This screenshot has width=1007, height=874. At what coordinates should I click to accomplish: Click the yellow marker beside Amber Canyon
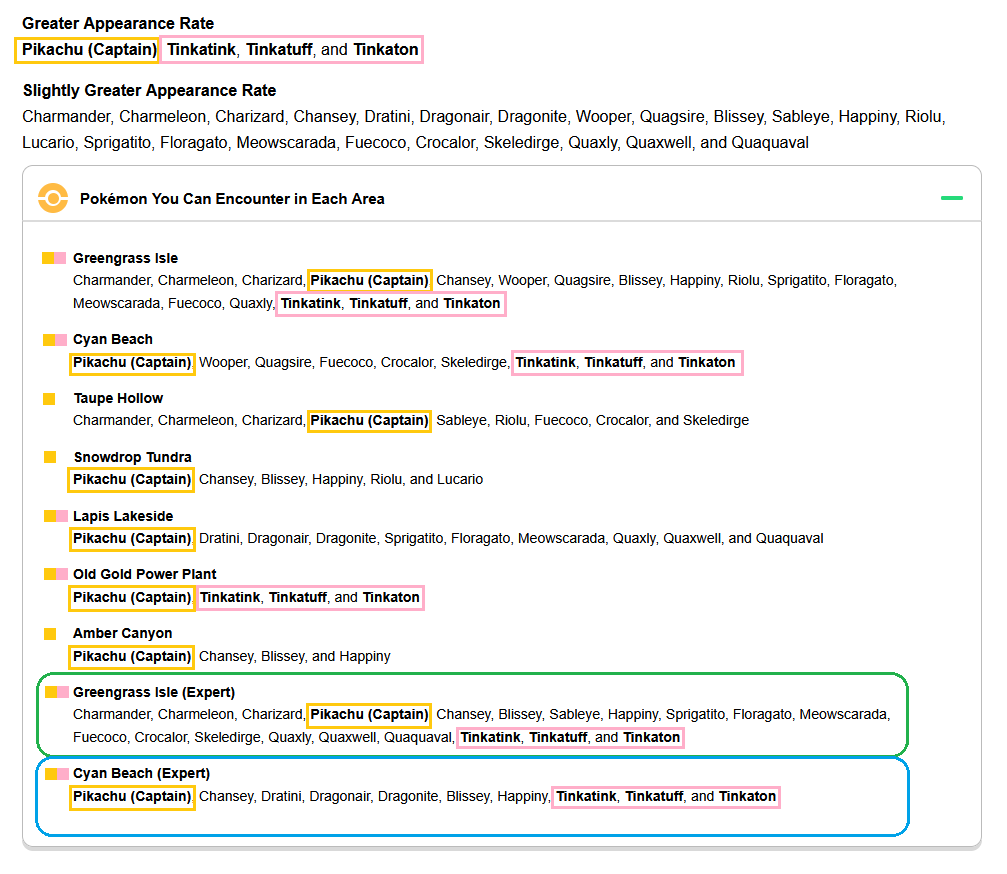pyautogui.click(x=50, y=634)
